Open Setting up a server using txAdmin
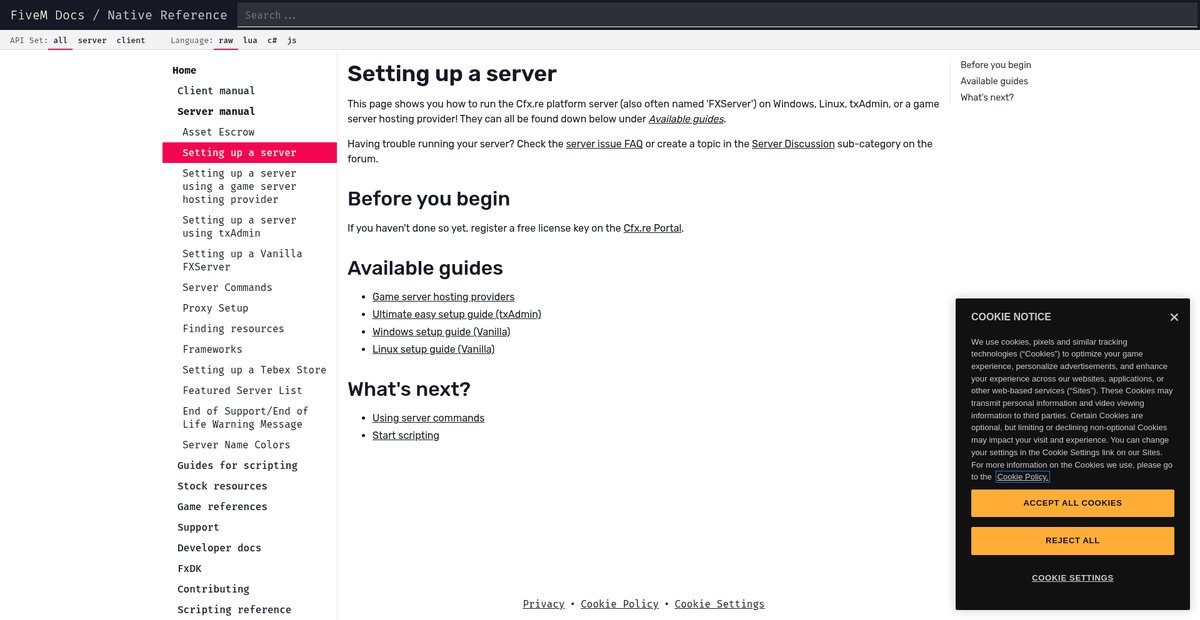Screen dimensions: 1200x620 (x=239, y=227)
